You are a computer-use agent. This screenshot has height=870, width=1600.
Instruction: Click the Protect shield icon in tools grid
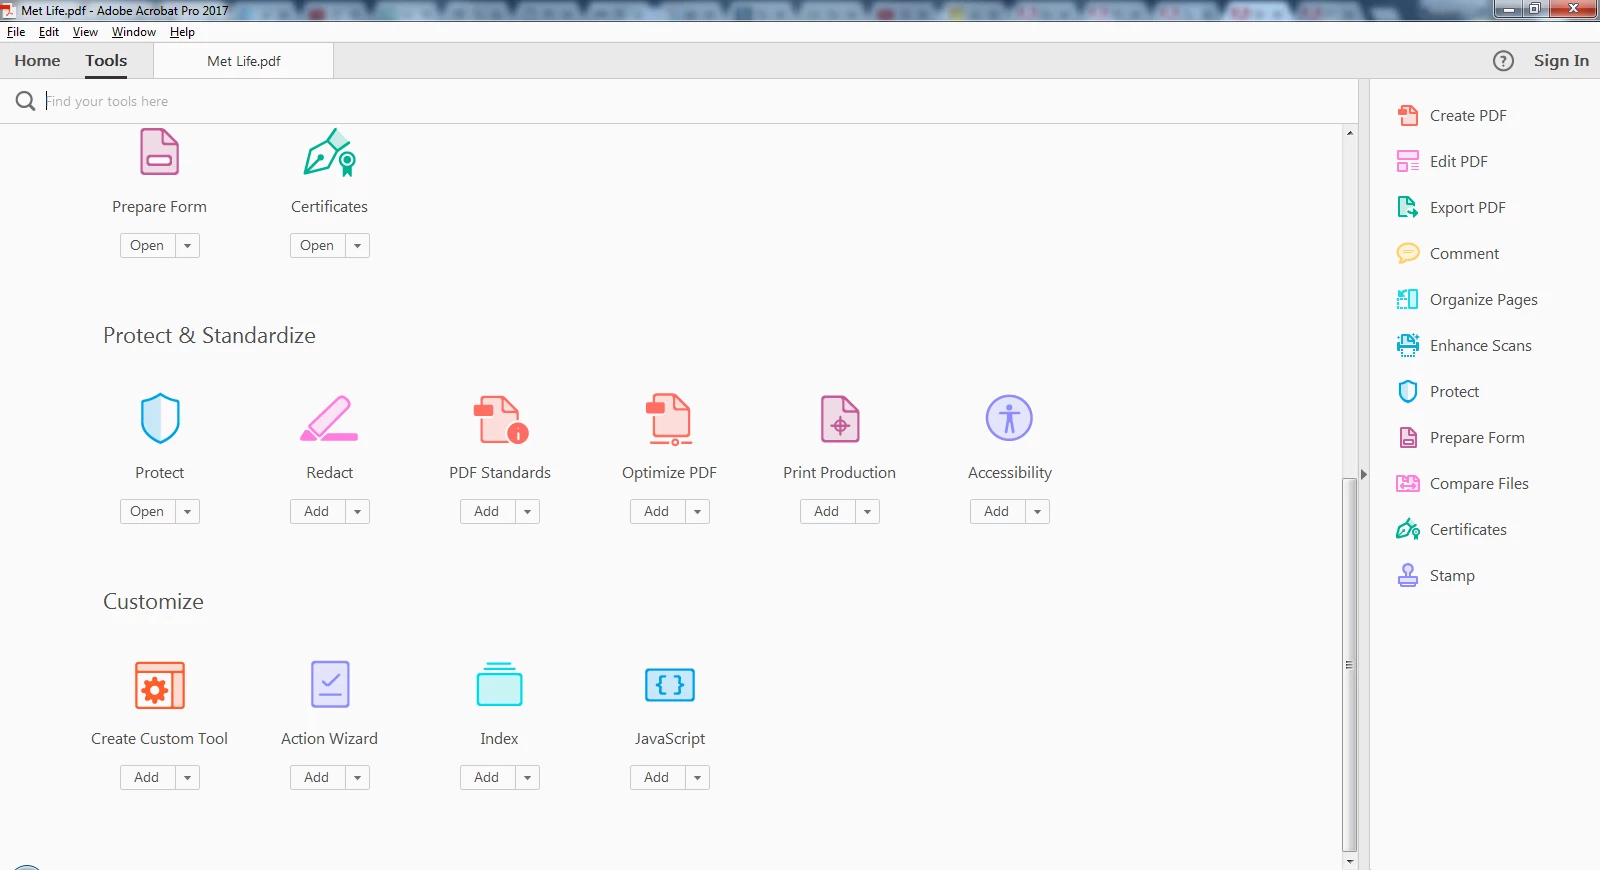160,418
